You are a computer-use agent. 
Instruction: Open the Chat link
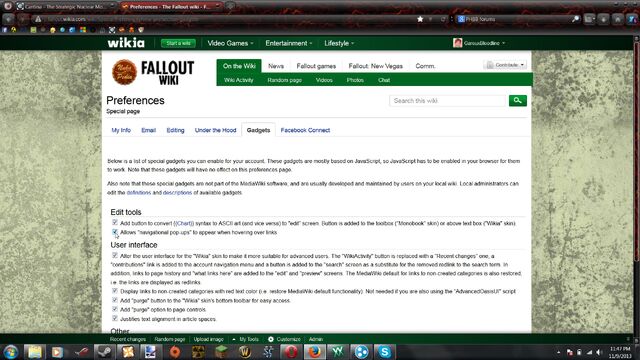(384, 80)
